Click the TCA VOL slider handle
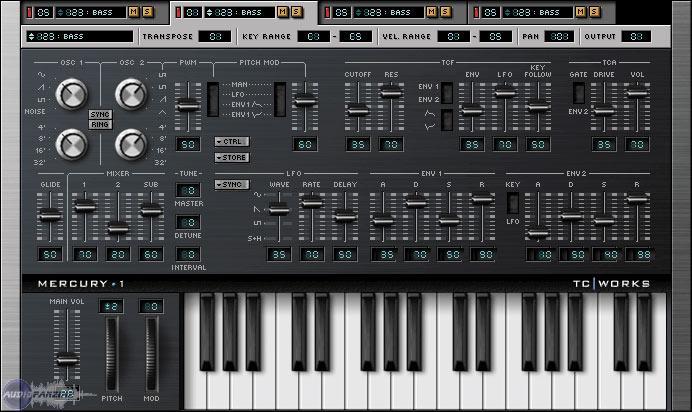The height and width of the screenshot is (412, 692). [637, 92]
